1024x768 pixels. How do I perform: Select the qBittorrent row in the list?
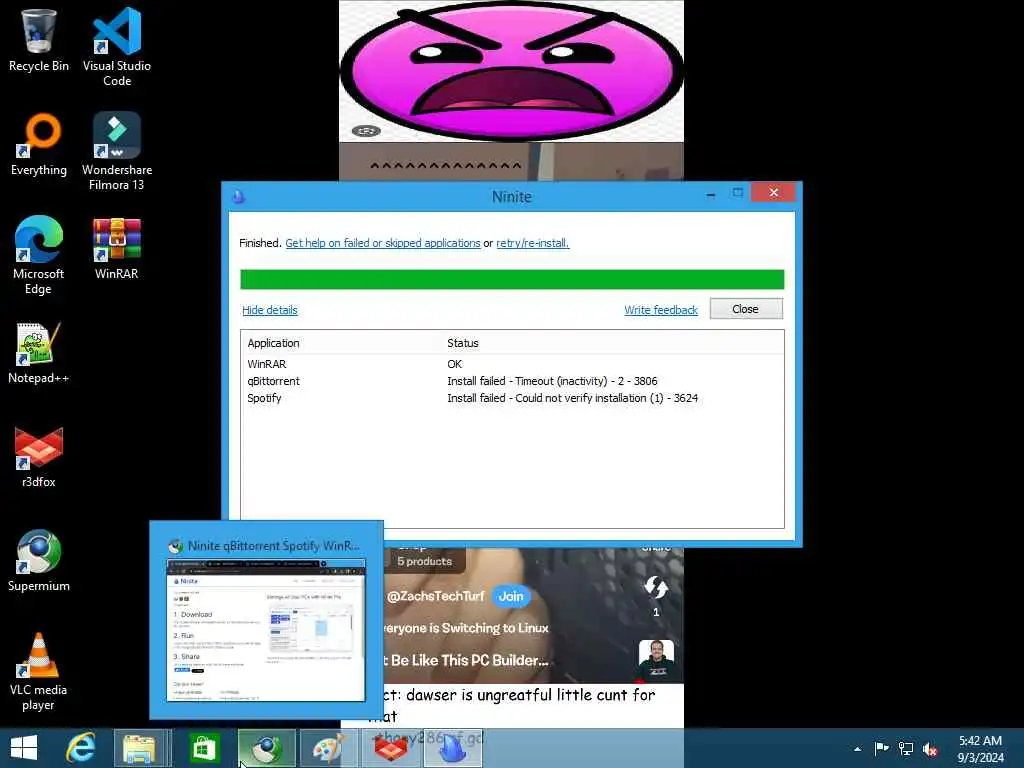pyautogui.click(x=512, y=381)
